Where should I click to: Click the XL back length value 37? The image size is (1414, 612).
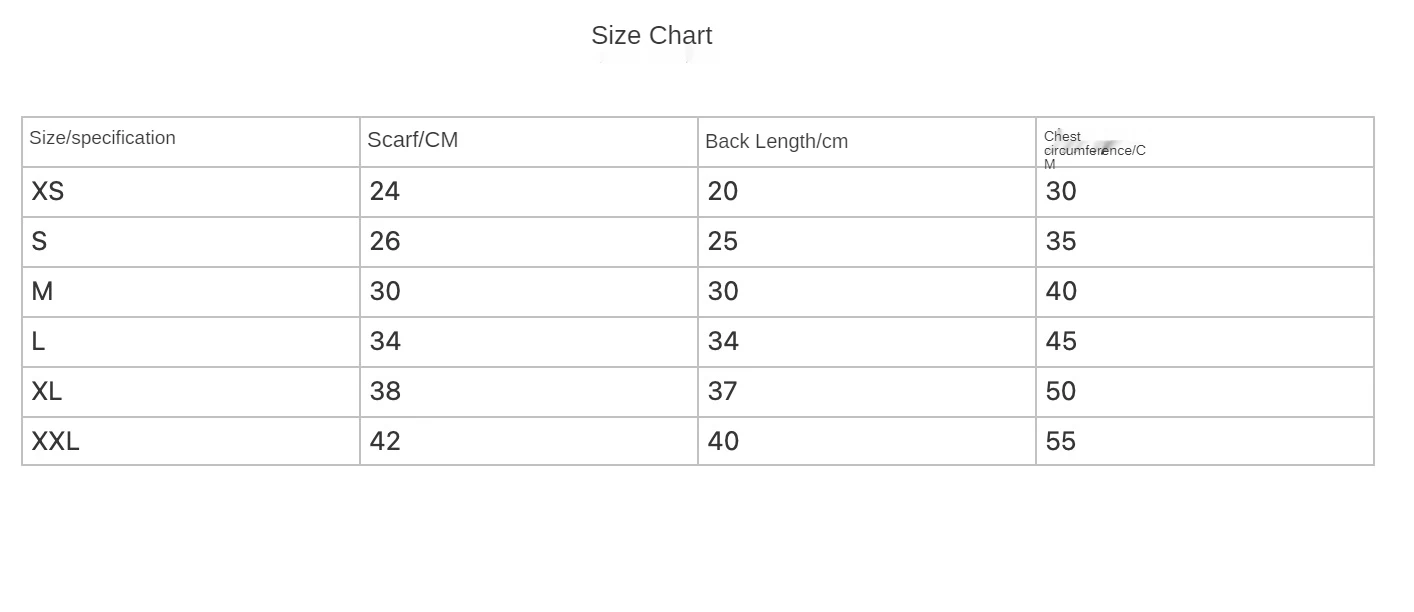[x=722, y=392]
